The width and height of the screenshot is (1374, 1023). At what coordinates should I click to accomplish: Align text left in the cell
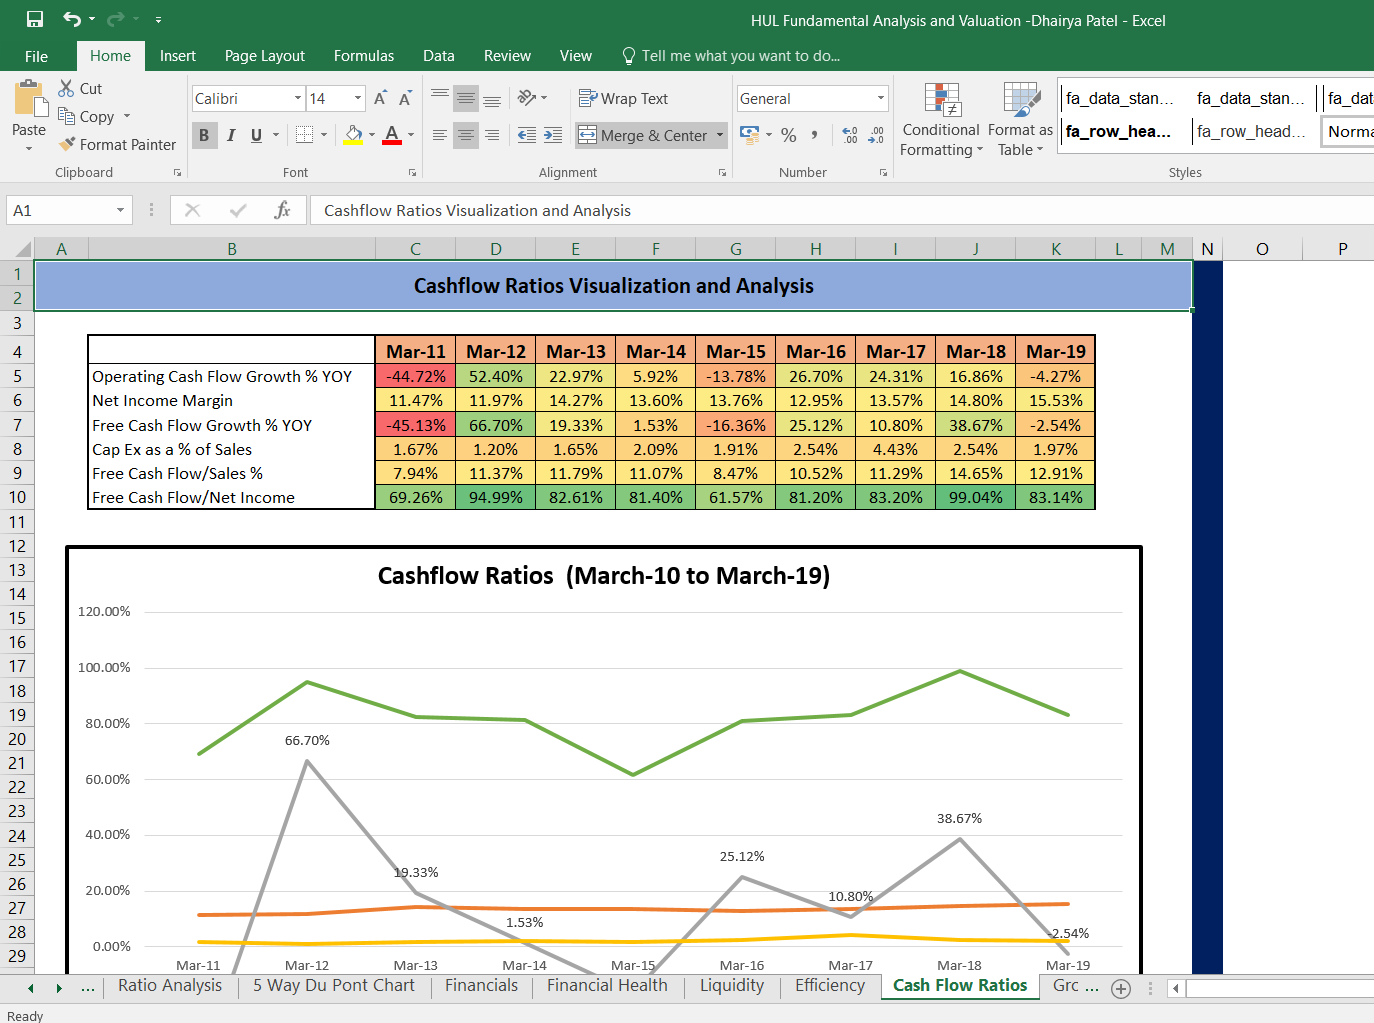coord(439,135)
